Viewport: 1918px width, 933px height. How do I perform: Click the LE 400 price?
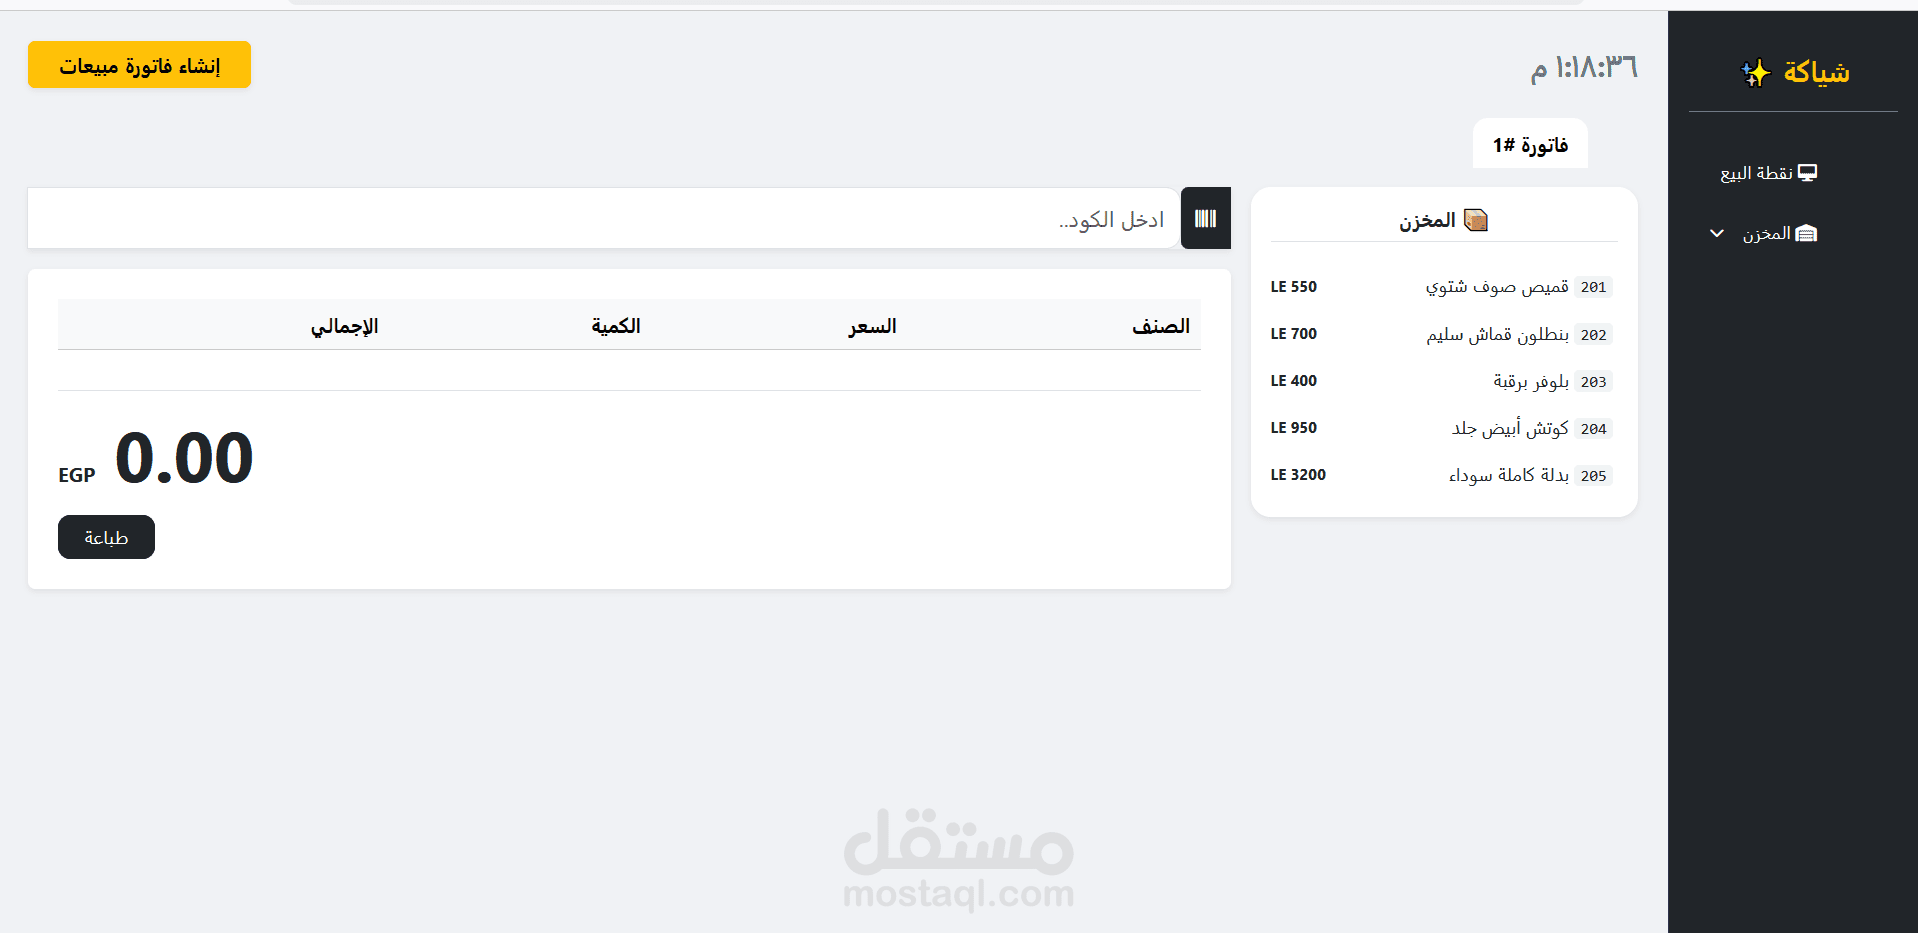pyautogui.click(x=1294, y=381)
